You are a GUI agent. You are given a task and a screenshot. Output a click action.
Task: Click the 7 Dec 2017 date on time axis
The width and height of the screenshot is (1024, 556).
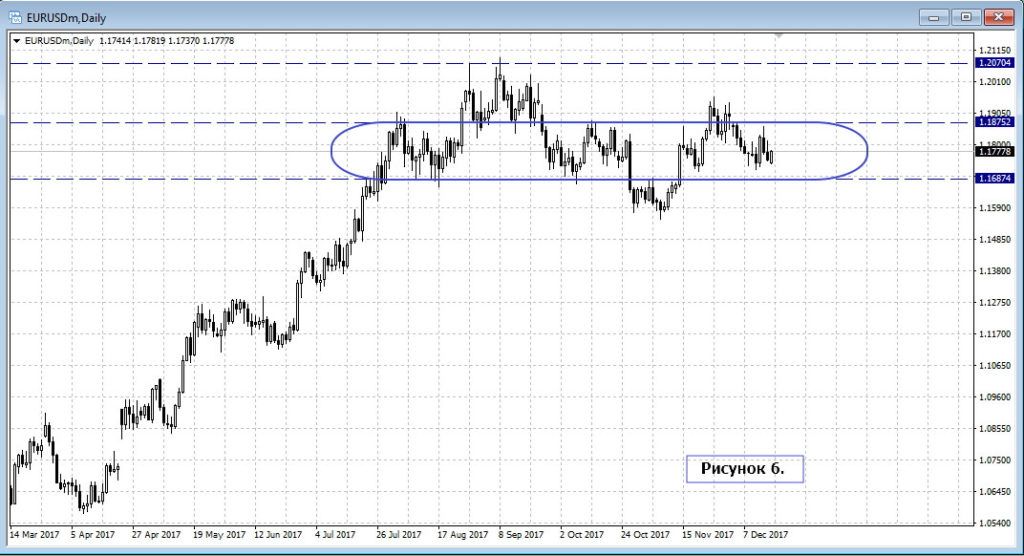click(766, 534)
